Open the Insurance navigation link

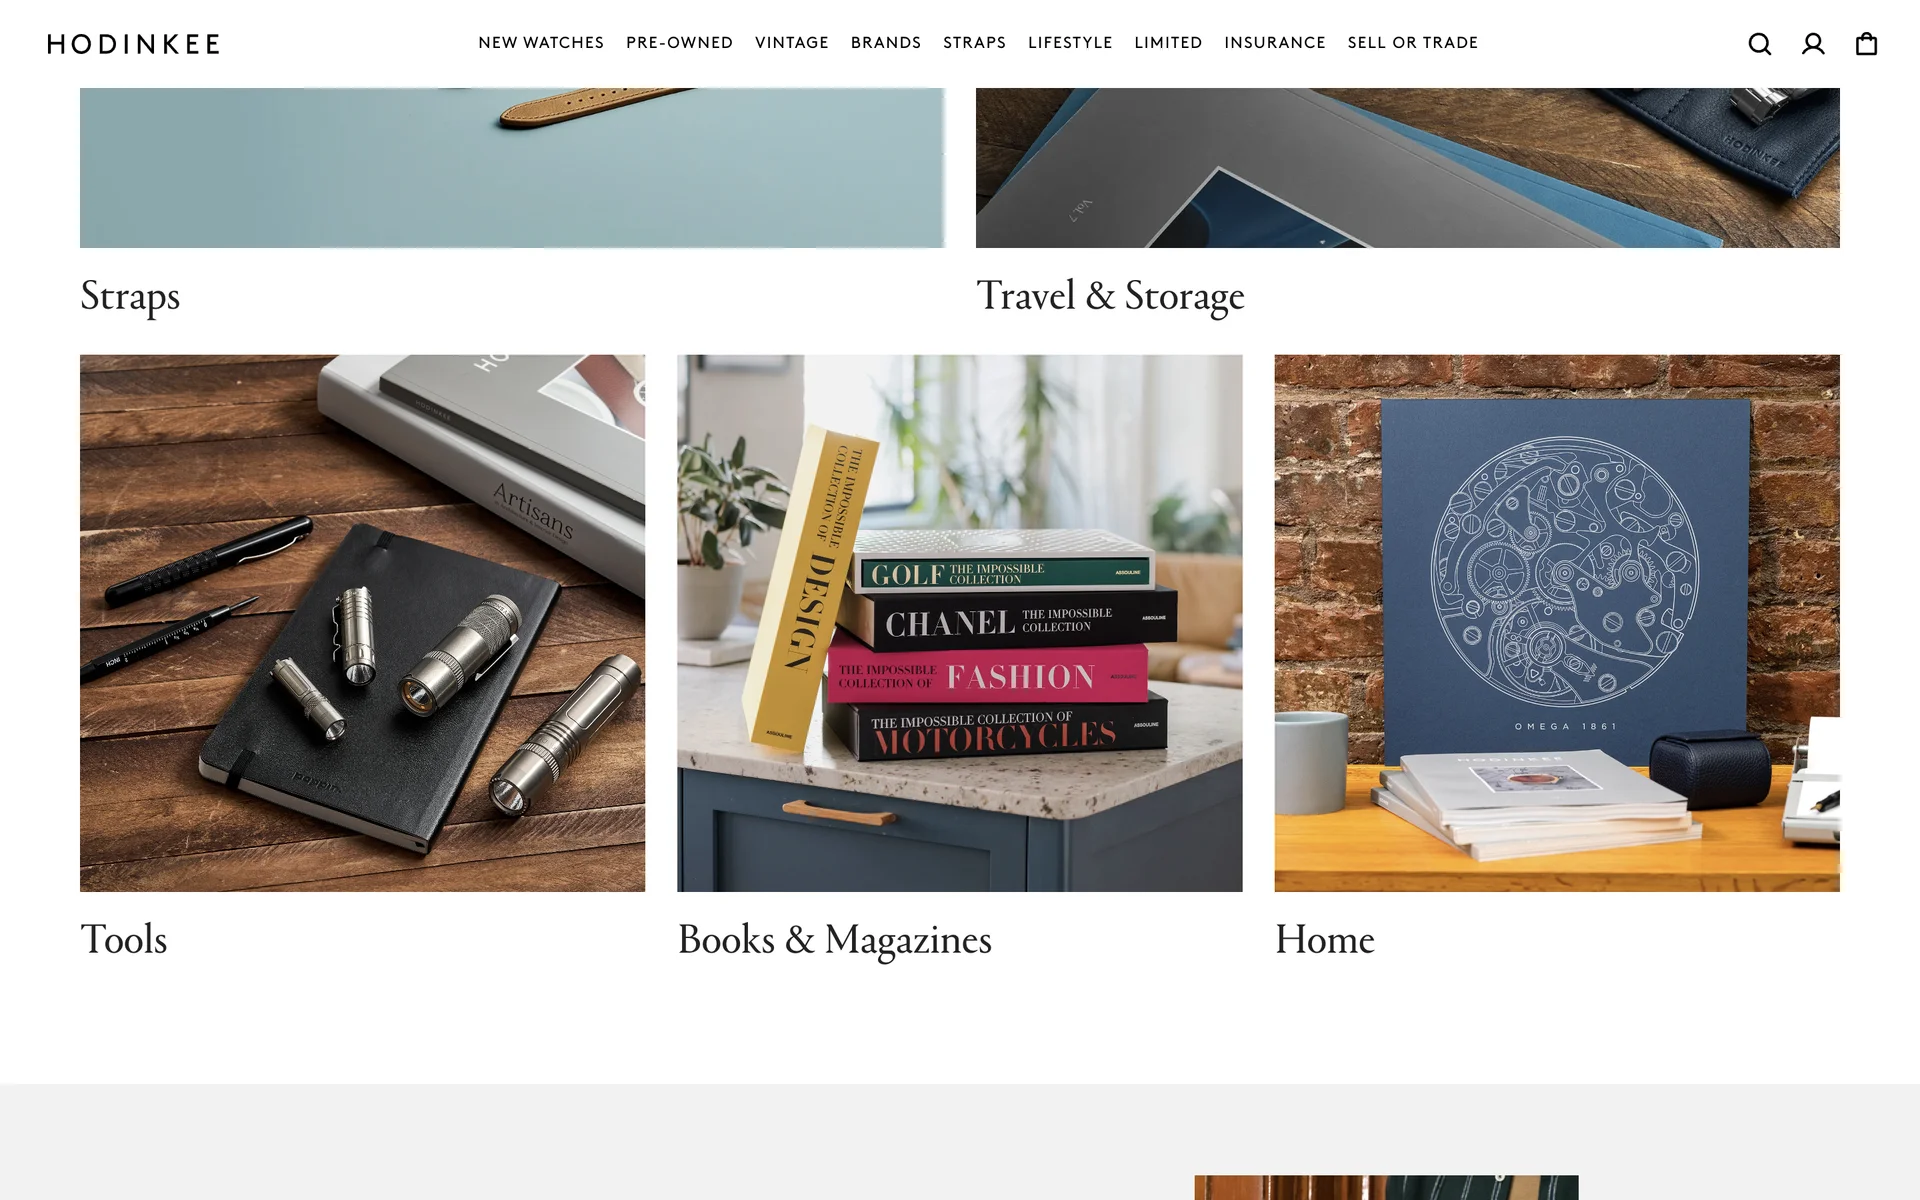(x=1275, y=43)
